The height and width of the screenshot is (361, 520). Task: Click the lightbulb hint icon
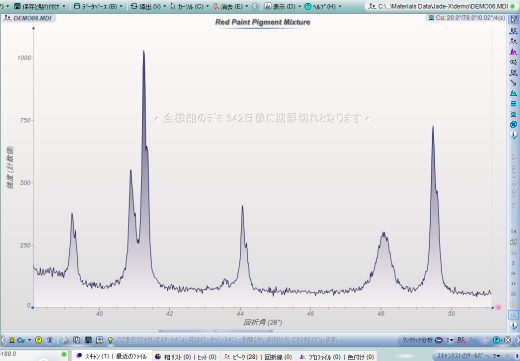[x=110, y=340]
